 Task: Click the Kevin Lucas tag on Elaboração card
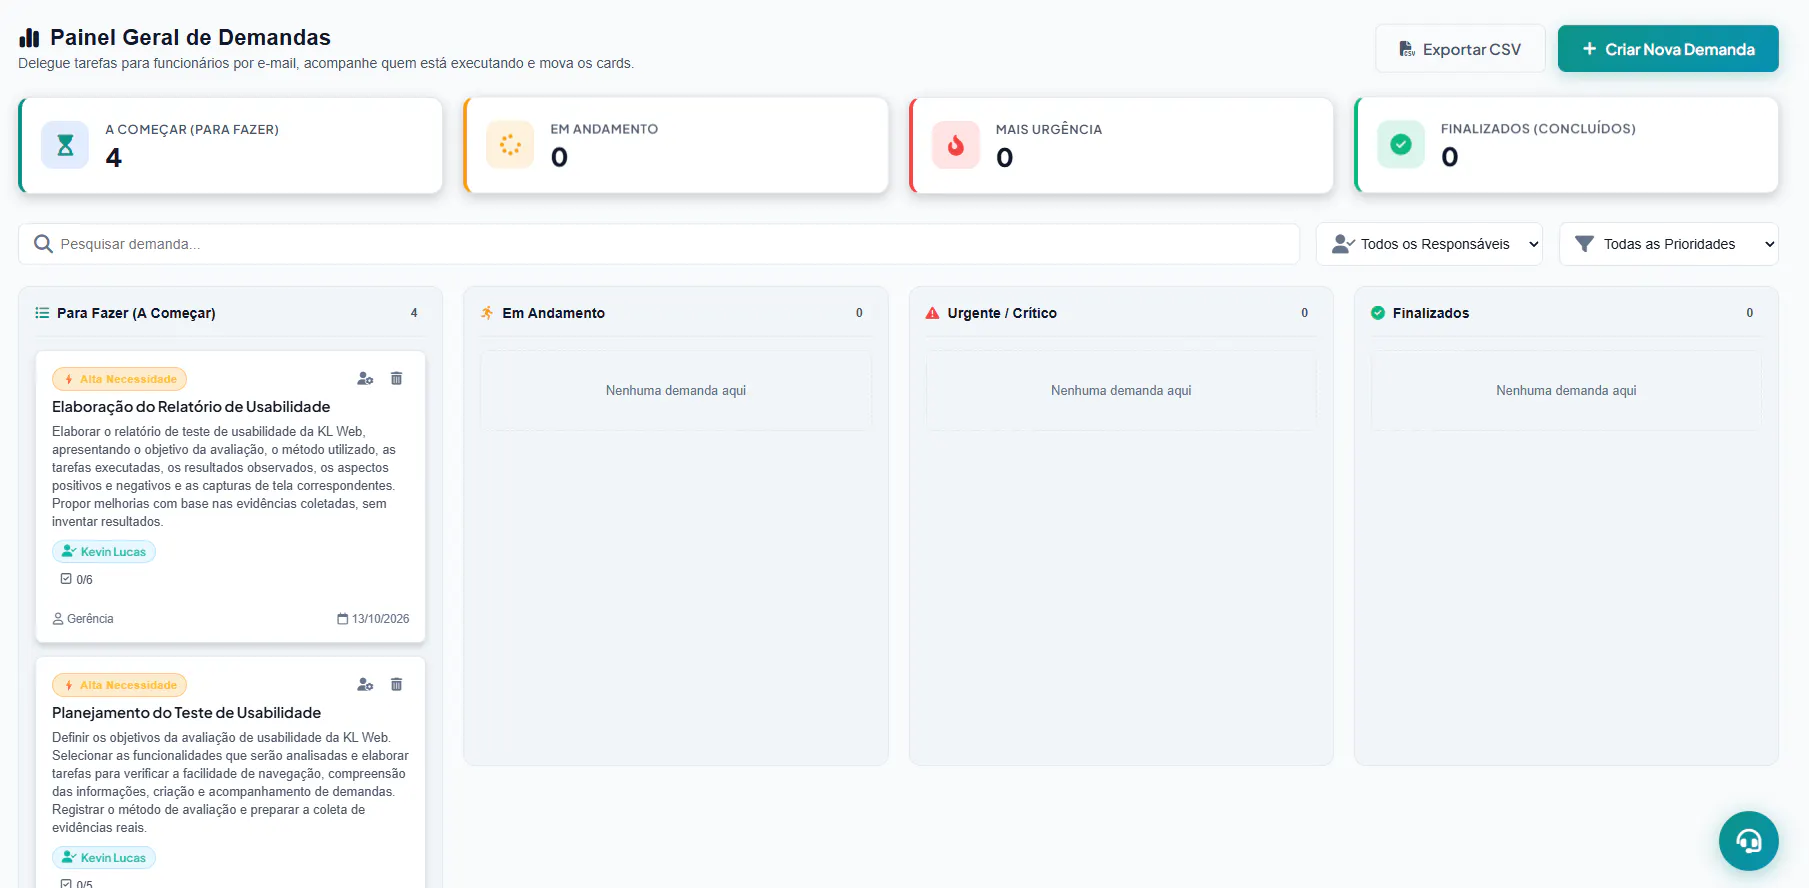pyautogui.click(x=104, y=552)
